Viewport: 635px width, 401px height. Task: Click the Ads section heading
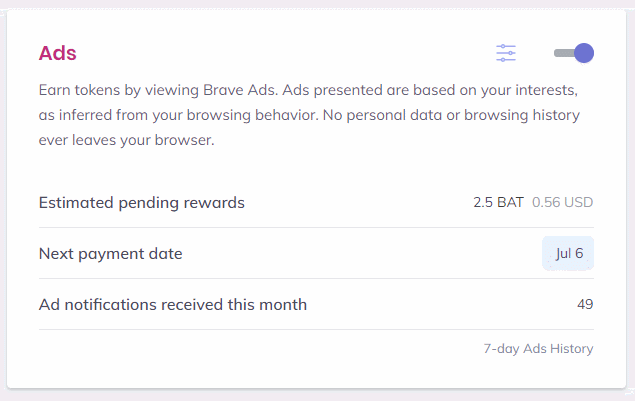(58, 53)
